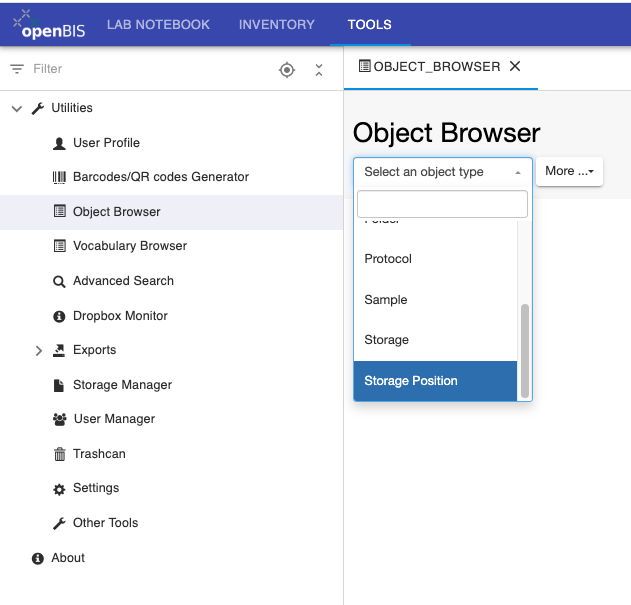This screenshot has height=605, width=631.
Task: Click the Trashcan bin icon
Action: click(60, 454)
